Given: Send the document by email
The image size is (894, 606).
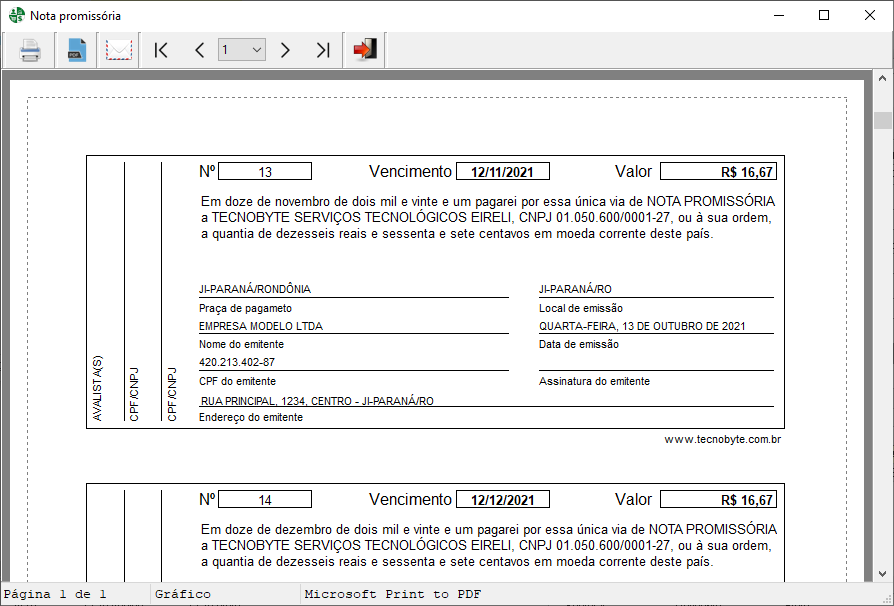Looking at the screenshot, I should pyautogui.click(x=118, y=49).
